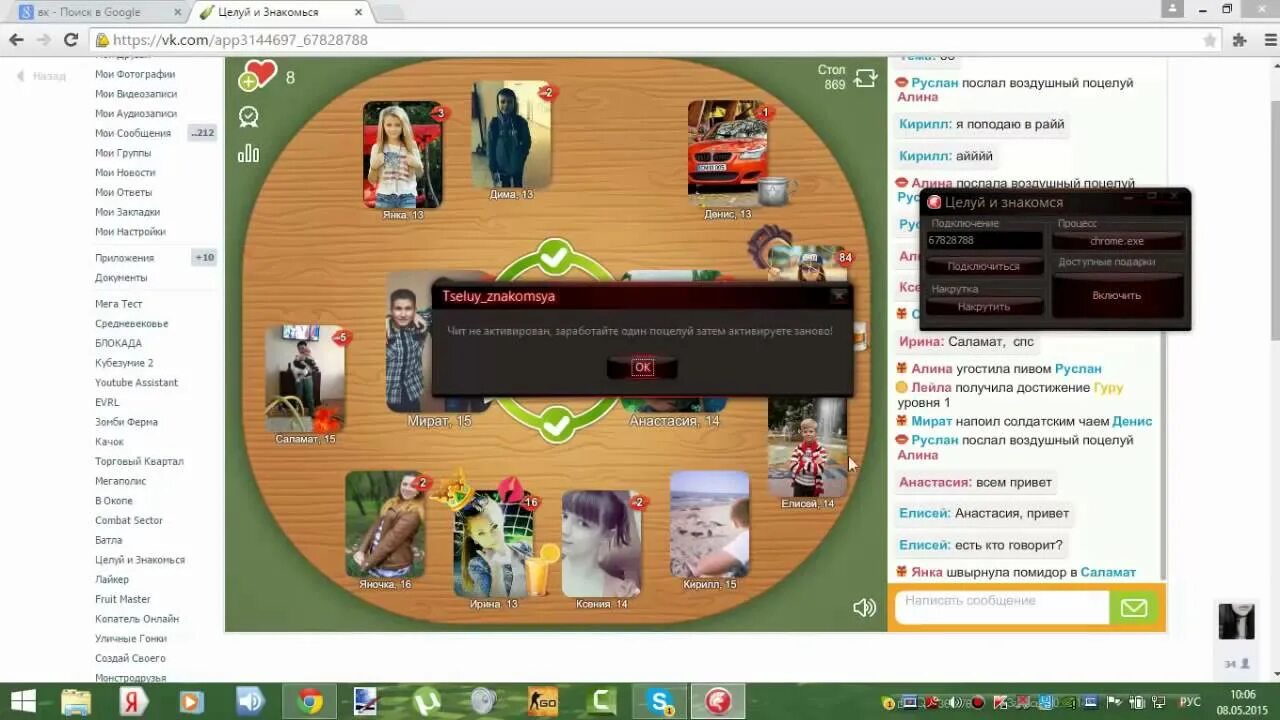Open Мои Фотографии in sidebar
This screenshot has height=720, width=1280.
pos(135,74)
